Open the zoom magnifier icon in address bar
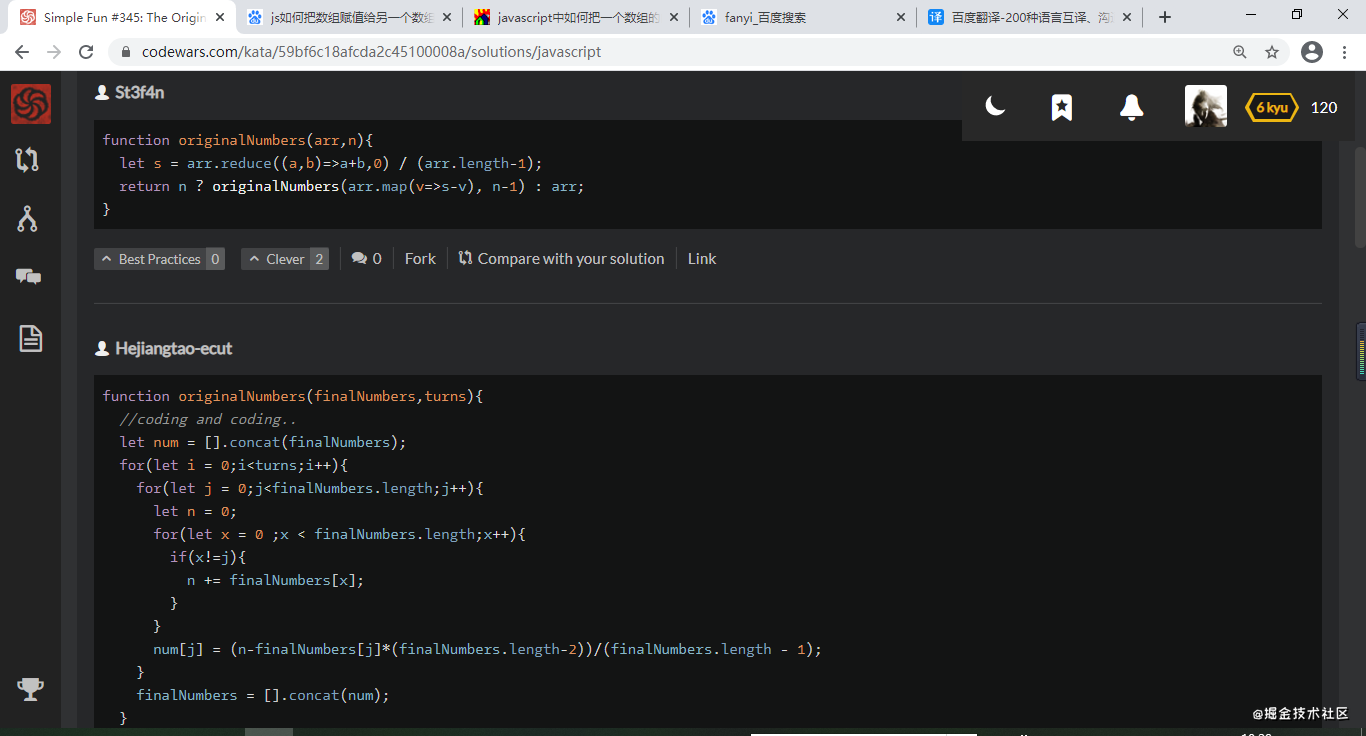The image size is (1366, 736). [x=1240, y=52]
